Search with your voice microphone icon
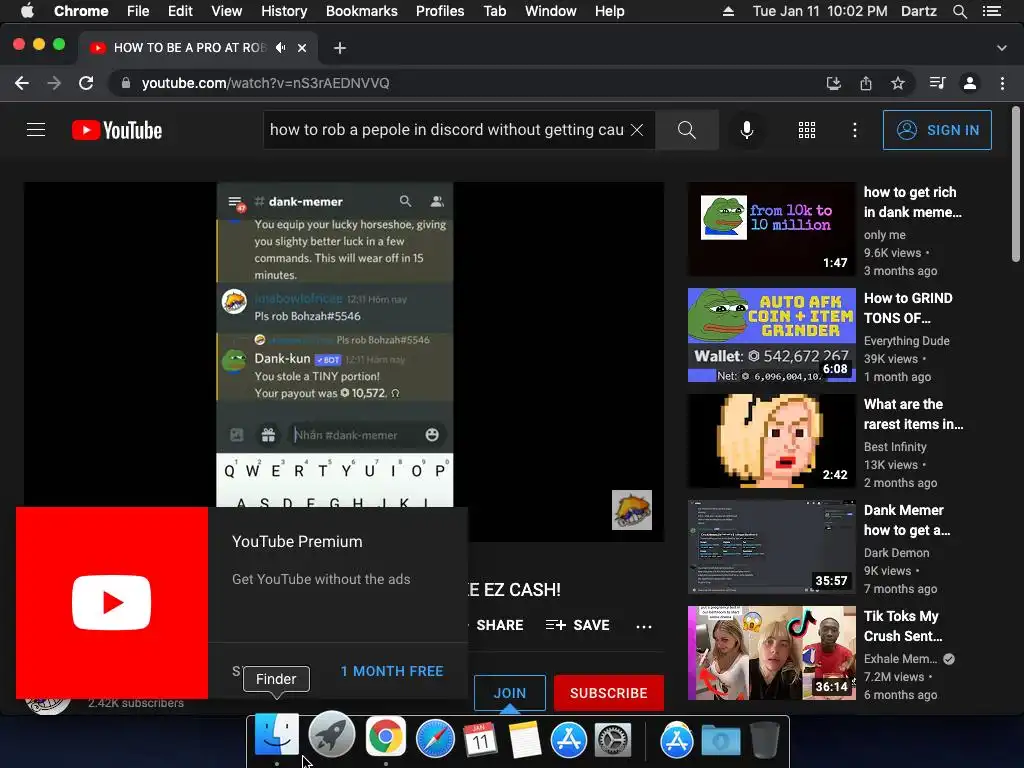 point(746,130)
